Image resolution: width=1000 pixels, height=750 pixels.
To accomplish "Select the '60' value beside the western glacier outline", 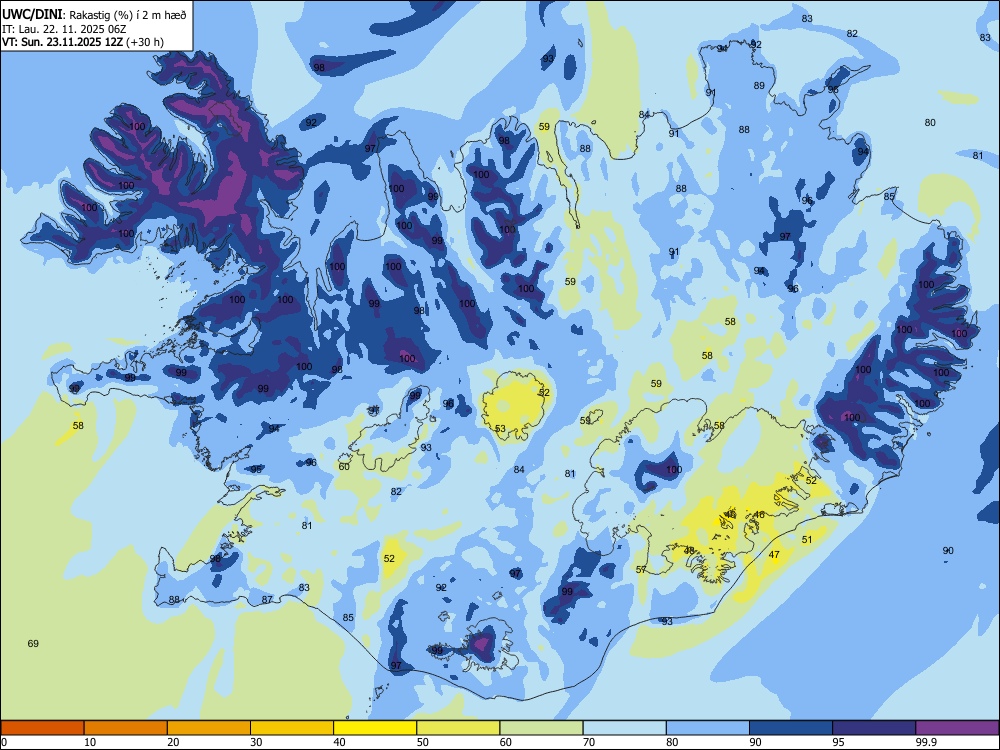I will 344,466.
